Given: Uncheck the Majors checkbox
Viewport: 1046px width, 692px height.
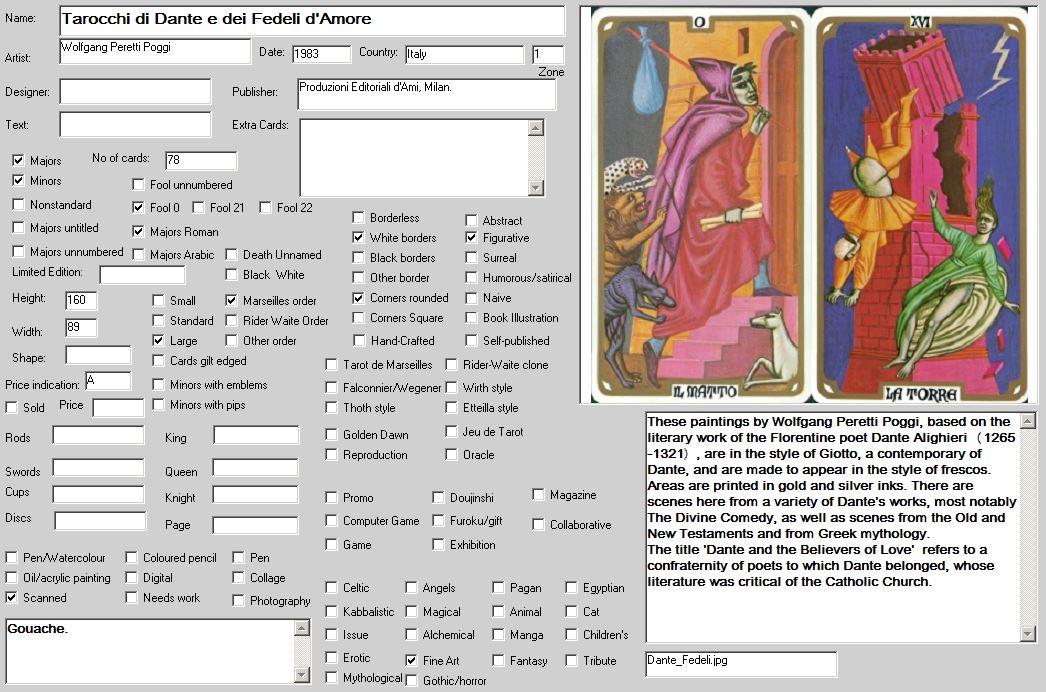Looking at the screenshot, I should [x=18, y=160].
